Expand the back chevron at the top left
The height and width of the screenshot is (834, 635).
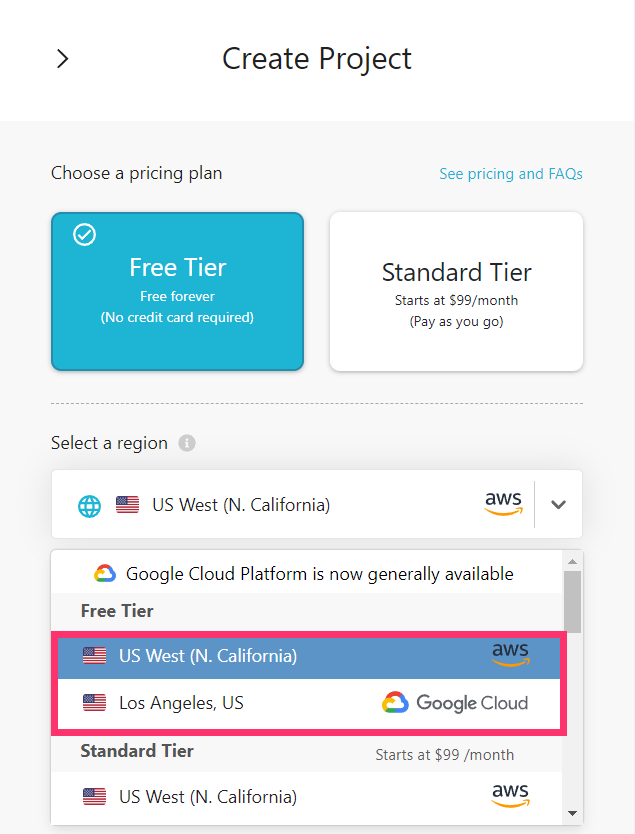pyautogui.click(x=62, y=59)
